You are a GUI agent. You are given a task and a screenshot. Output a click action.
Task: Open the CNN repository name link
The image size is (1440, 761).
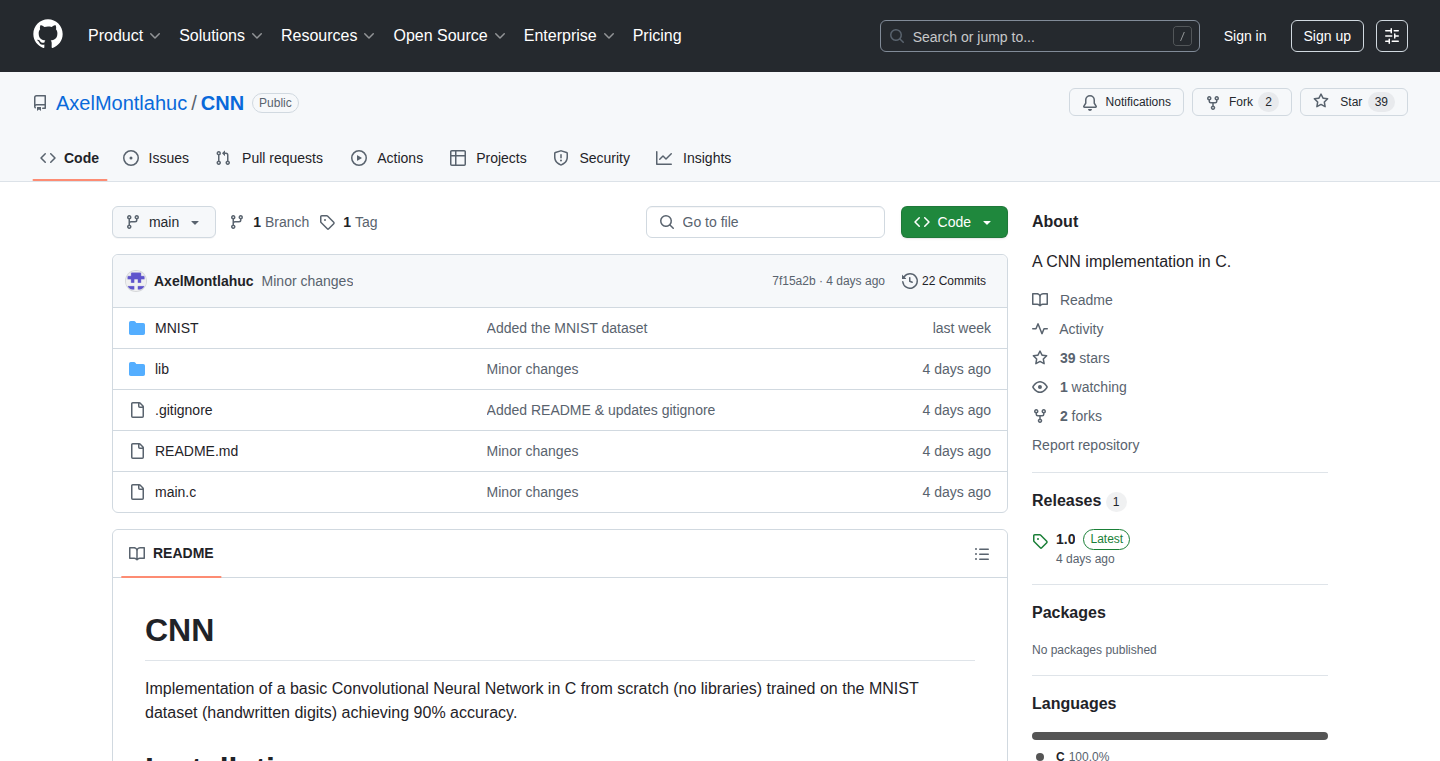tap(223, 103)
